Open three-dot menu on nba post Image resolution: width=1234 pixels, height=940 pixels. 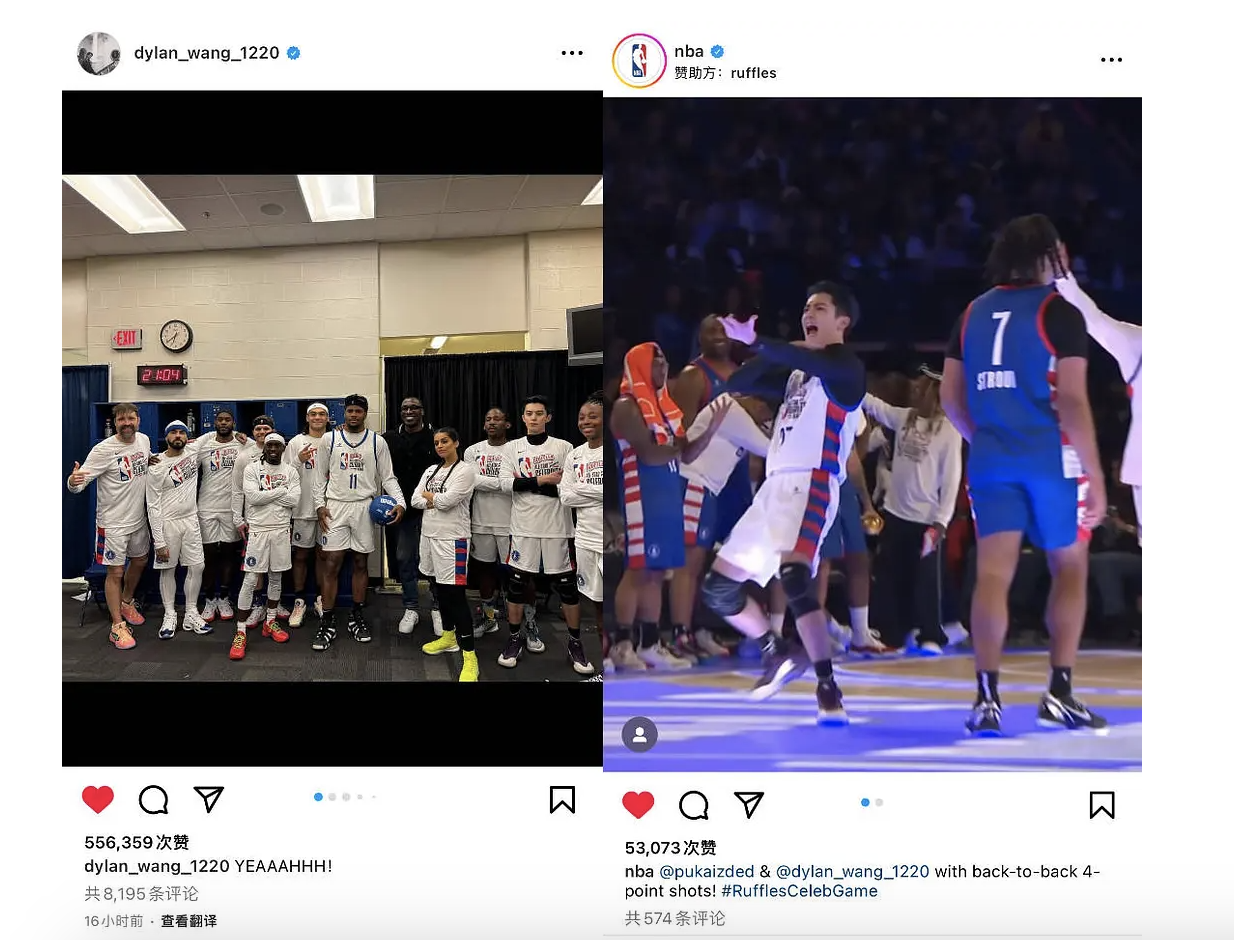[1111, 60]
